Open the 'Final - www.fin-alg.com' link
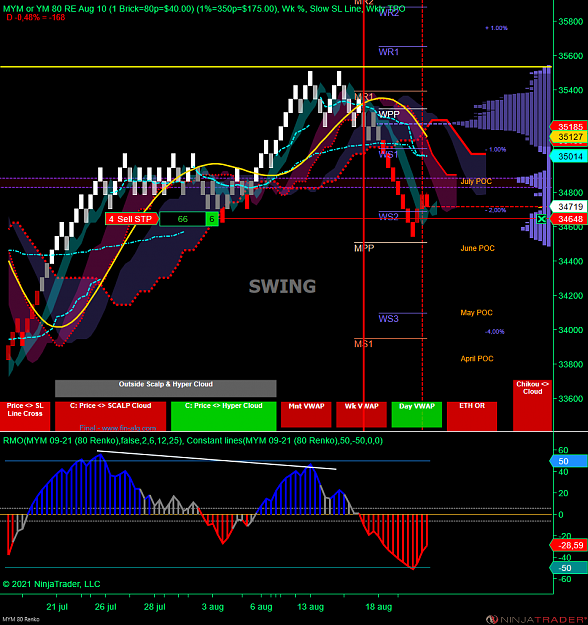Screen dimensions: 588x625 pos(118,428)
